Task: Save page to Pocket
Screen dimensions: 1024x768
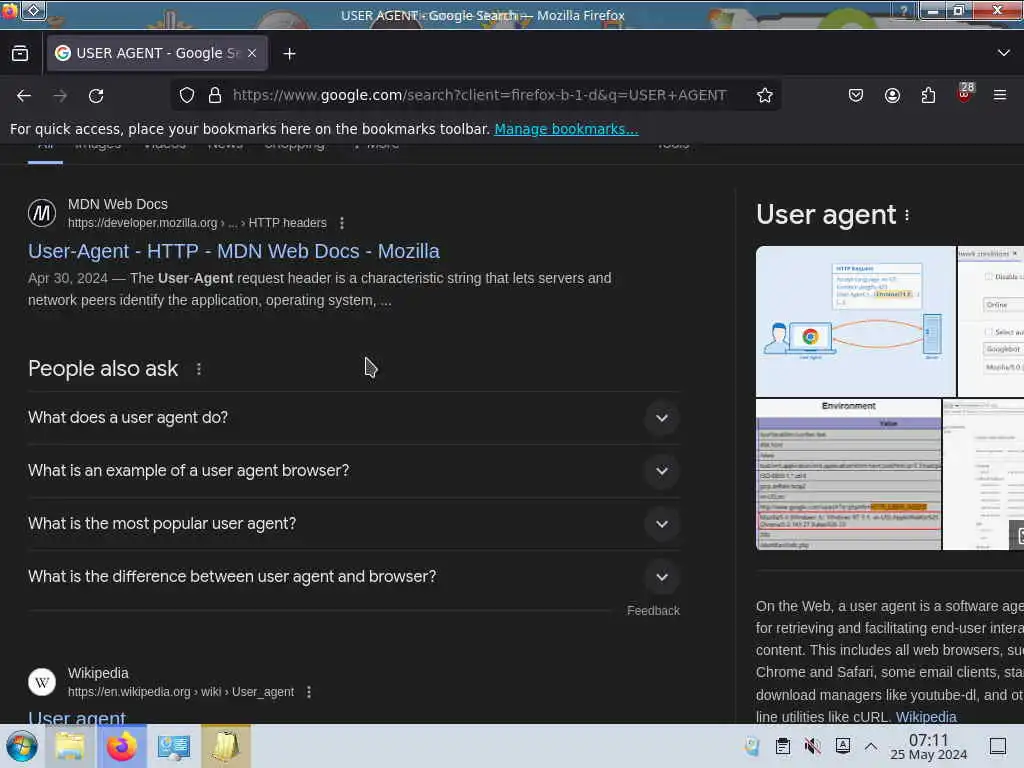Action: pos(856,95)
